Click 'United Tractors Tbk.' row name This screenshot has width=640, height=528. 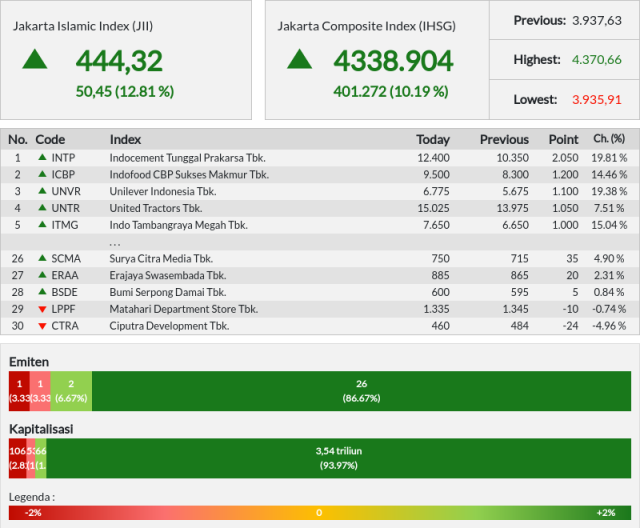tap(156, 208)
